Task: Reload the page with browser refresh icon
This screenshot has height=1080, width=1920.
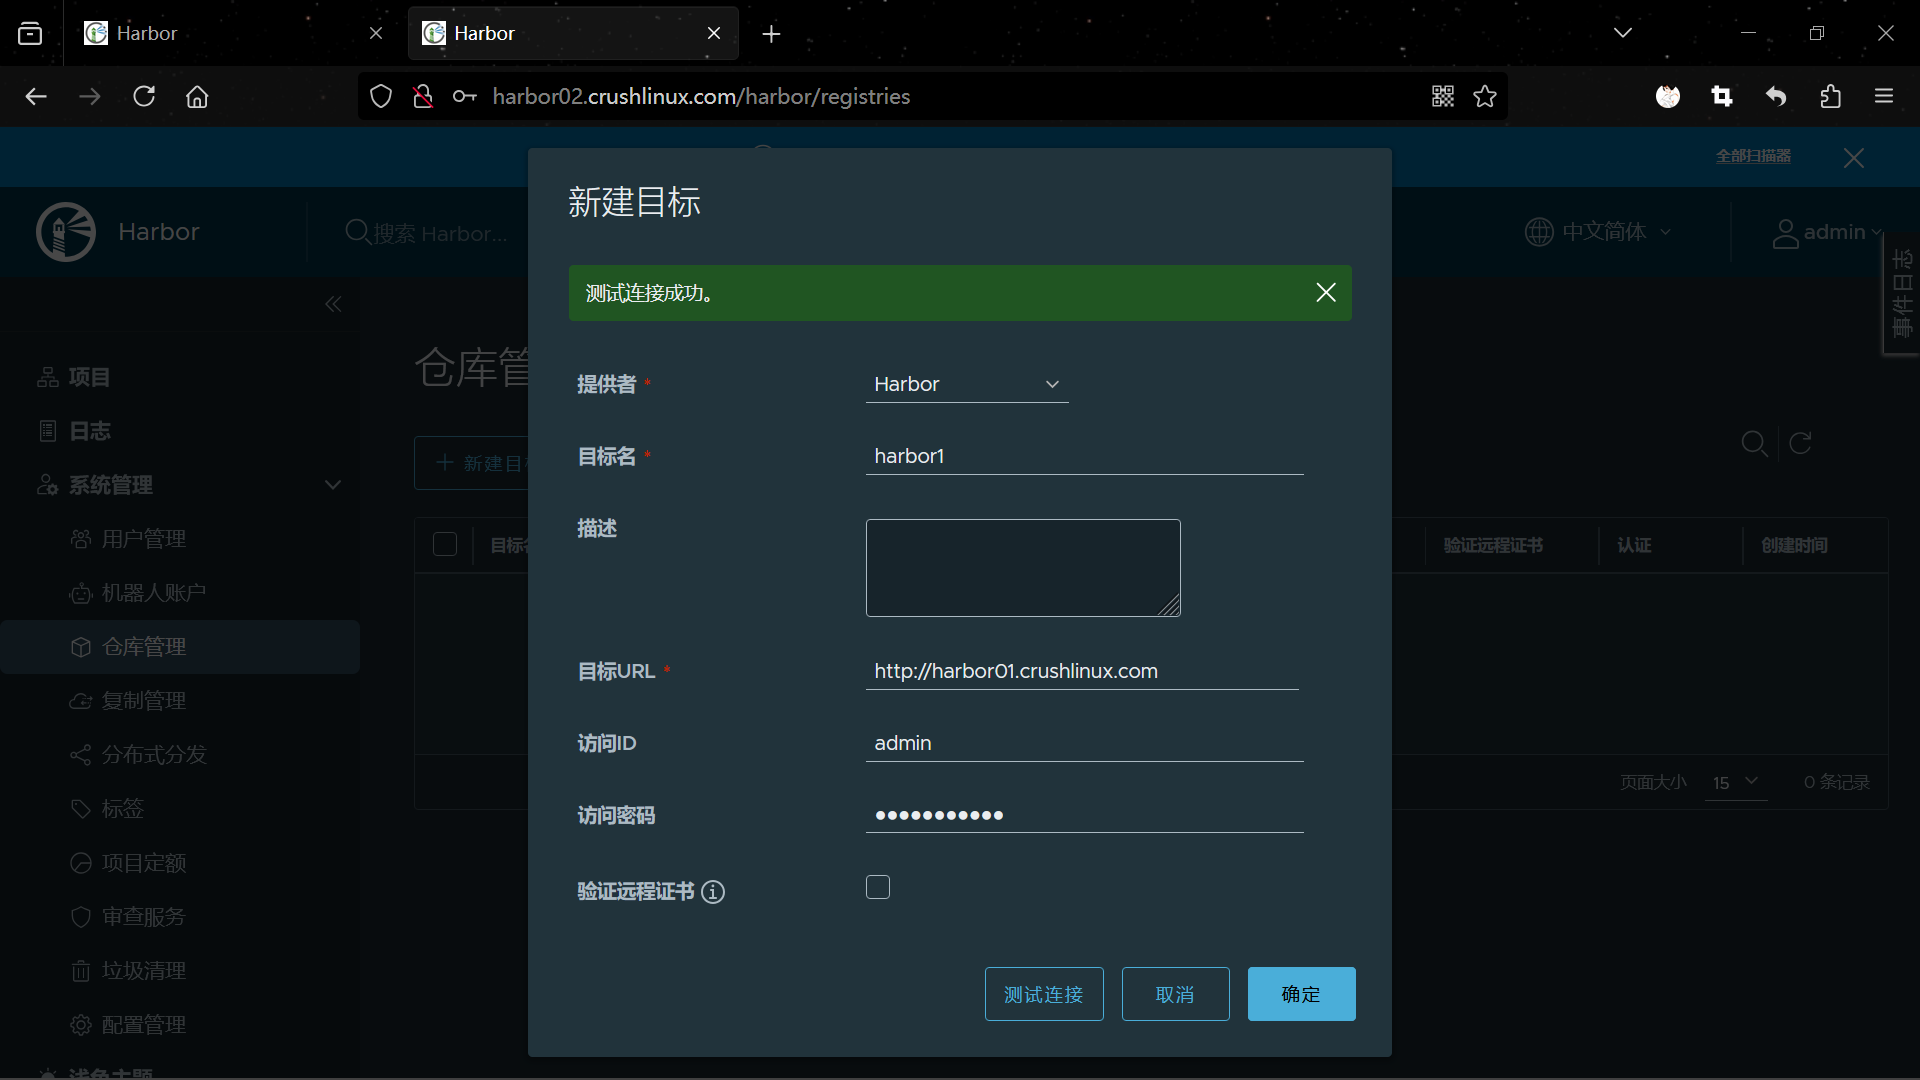Action: [144, 96]
